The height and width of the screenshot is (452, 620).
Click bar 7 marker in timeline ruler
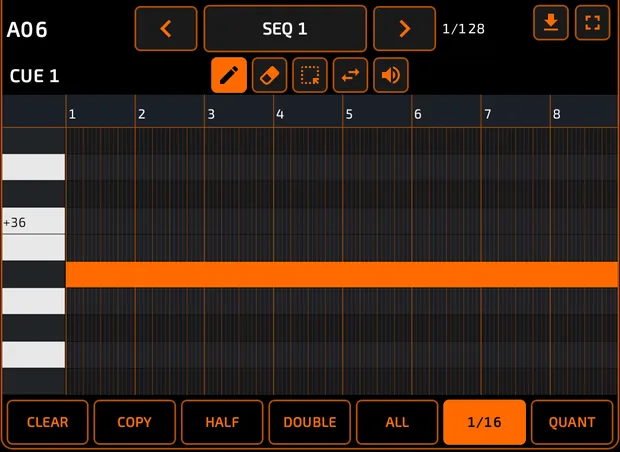pos(488,114)
